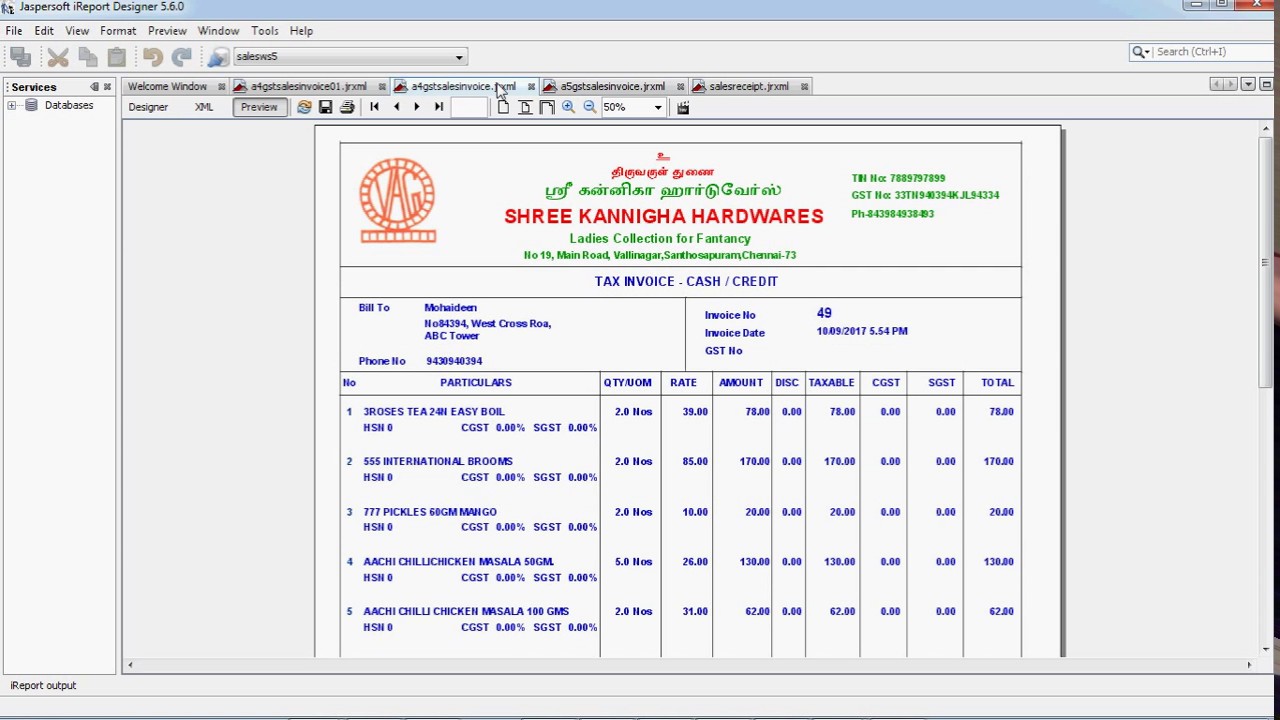The width and height of the screenshot is (1280, 720).
Task: Click the vertical scrollbar of the preview
Action: click(x=1266, y=262)
